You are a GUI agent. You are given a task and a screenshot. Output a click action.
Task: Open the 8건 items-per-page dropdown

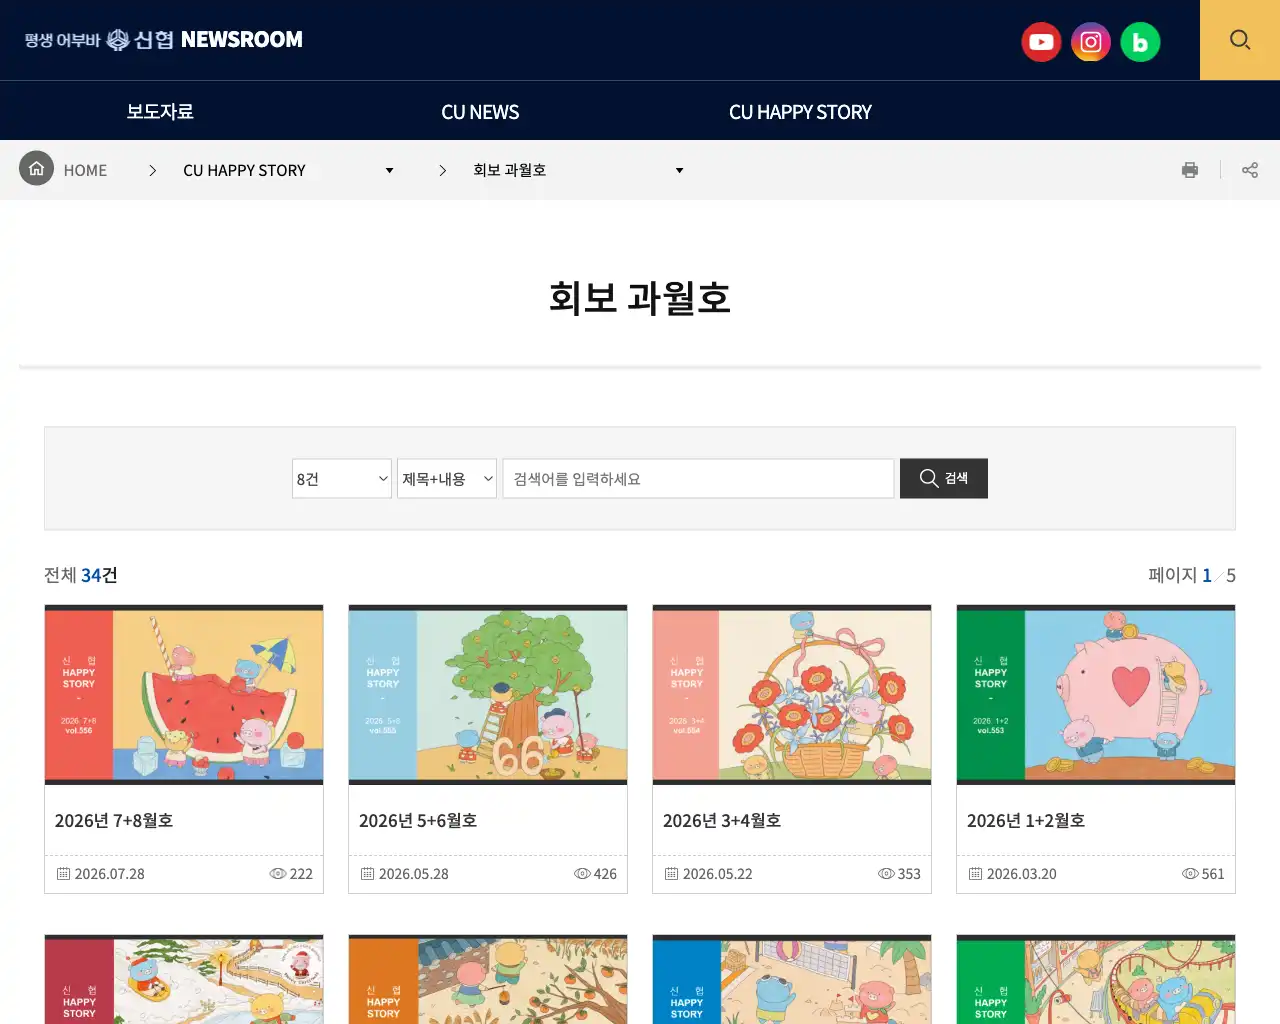pyautogui.click(x=342, y=479)
